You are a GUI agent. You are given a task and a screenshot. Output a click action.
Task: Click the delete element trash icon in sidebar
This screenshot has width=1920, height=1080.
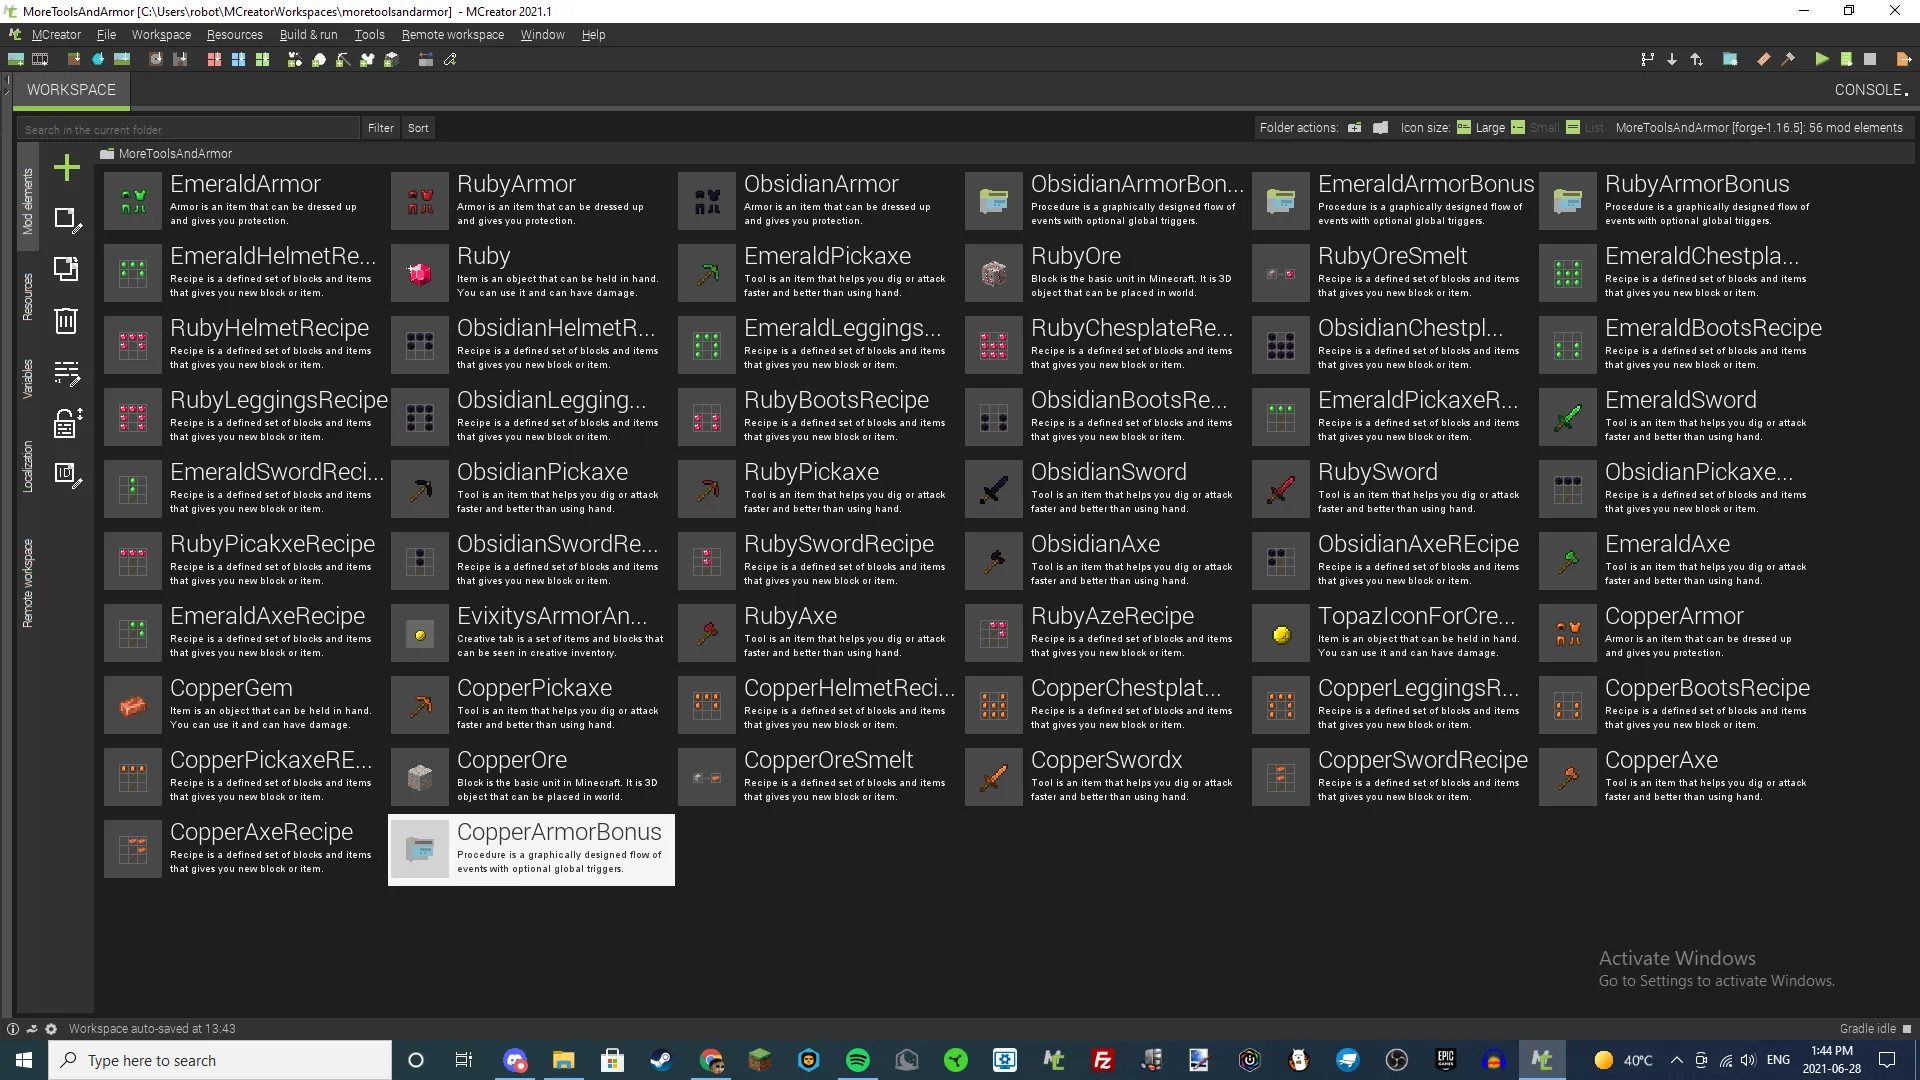[x=66, y=321]
